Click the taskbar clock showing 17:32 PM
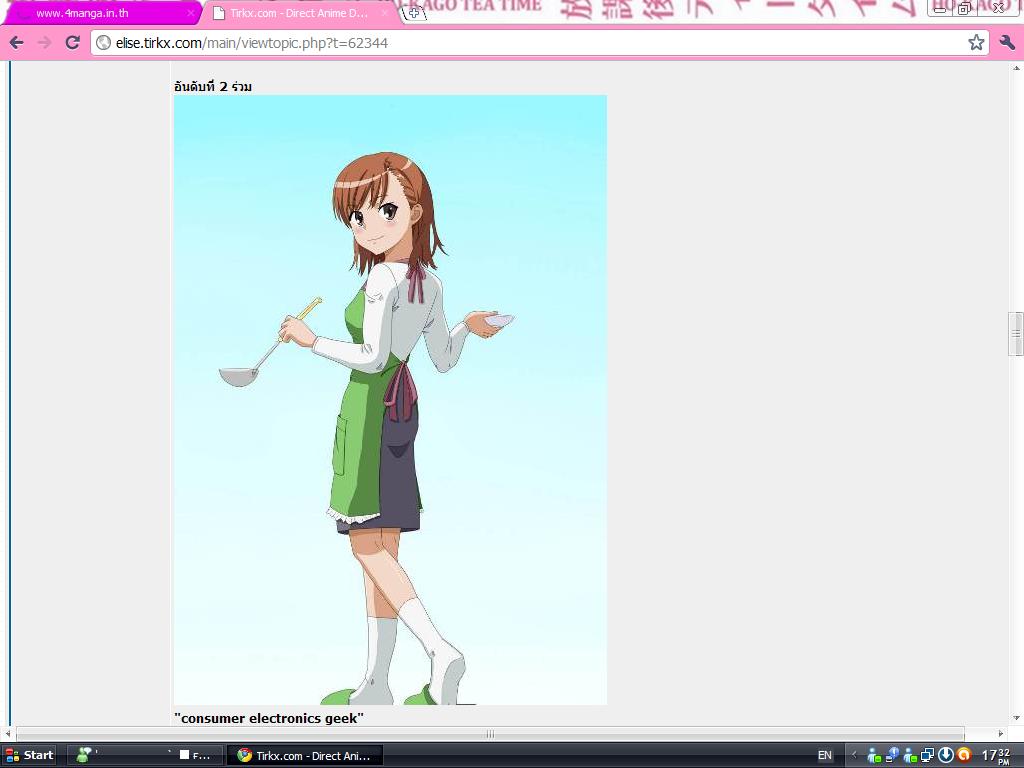The width and height of the screenshot is (1024, 768). pos(997,756)
